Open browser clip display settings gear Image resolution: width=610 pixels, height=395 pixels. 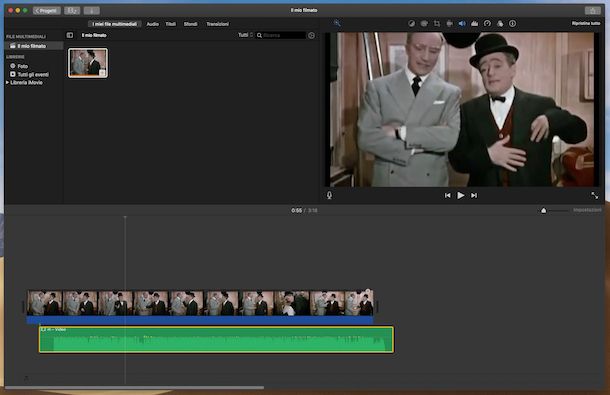point(311,35)
